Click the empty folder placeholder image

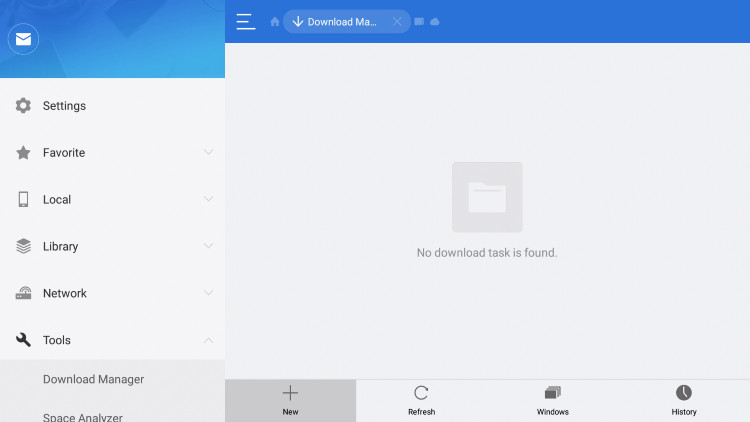pyautogui.click(x=487, y=197)
